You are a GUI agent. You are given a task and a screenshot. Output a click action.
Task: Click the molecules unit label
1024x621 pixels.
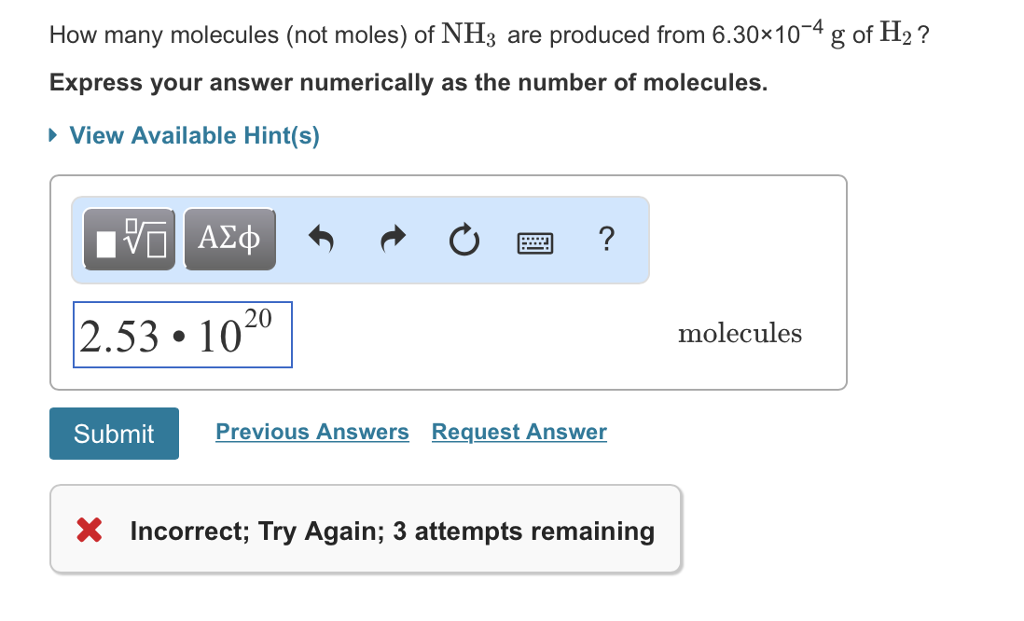point(740,333)
